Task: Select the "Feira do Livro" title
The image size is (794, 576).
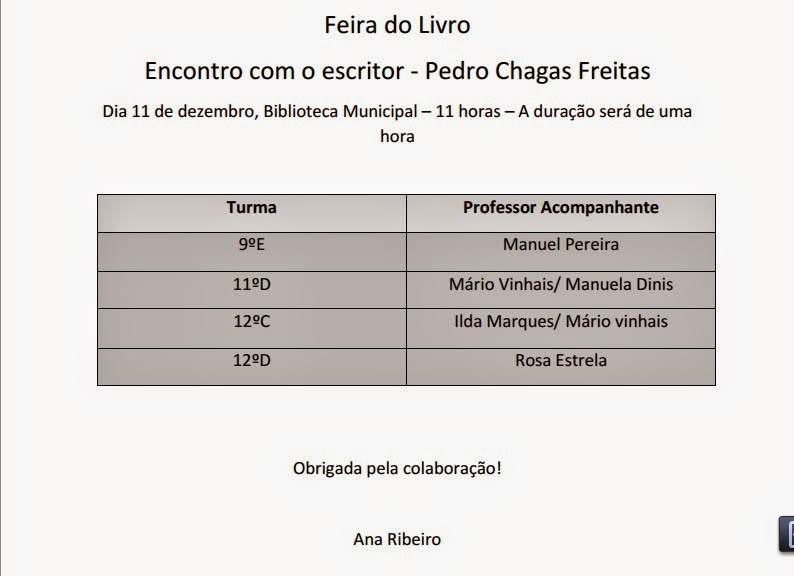Action: coord(397,25)
